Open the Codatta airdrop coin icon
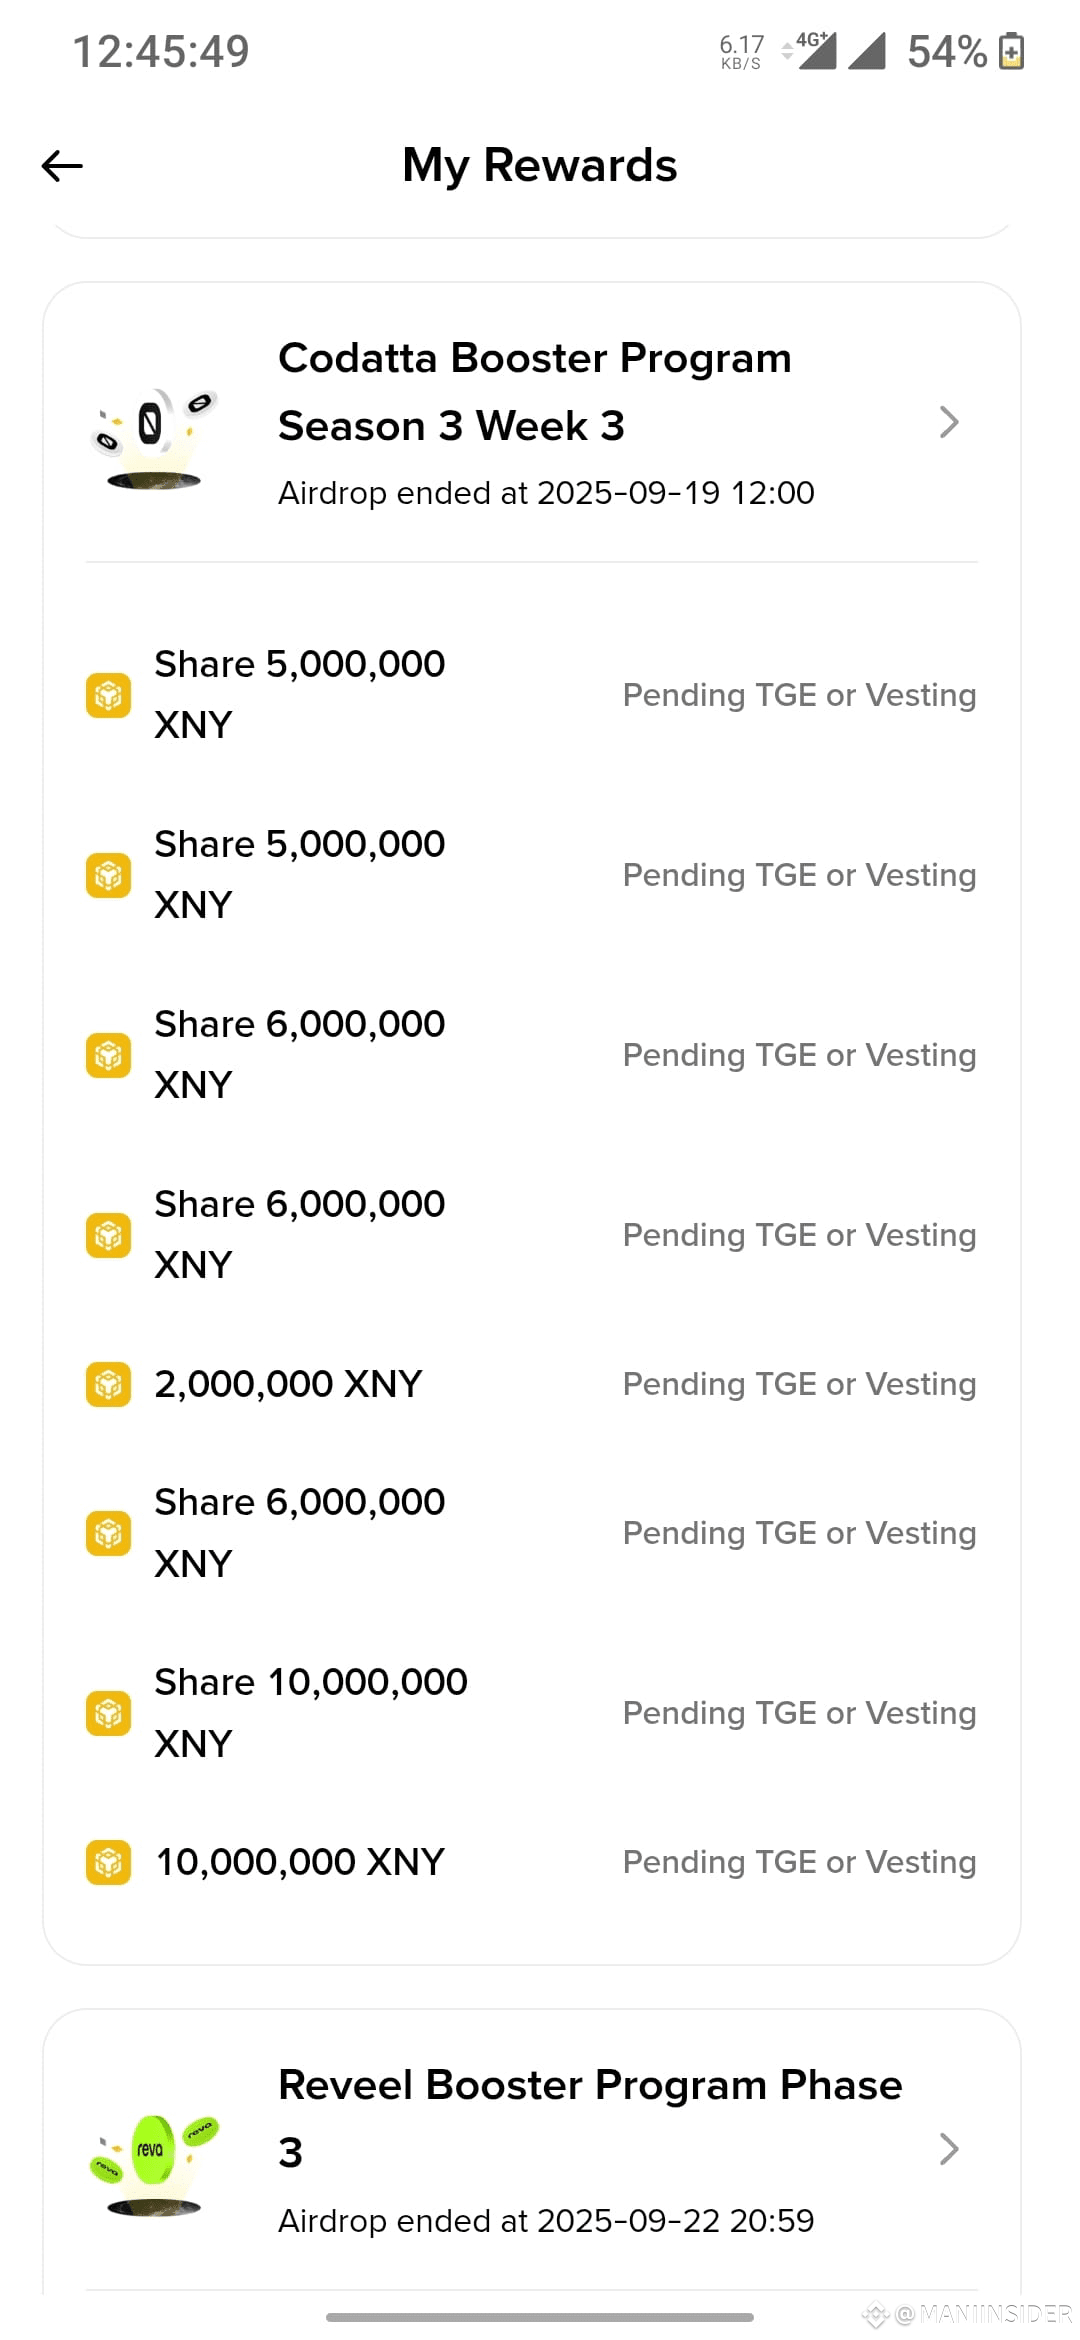This screenshot has height=2340, width=1080. (x=154, y=438)
